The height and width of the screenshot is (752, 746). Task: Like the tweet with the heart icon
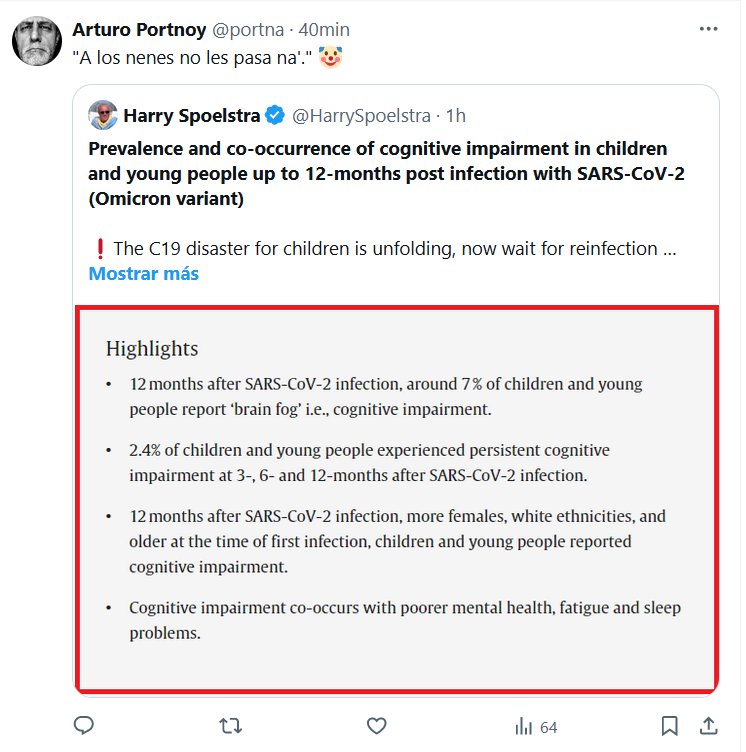point(376,725)
